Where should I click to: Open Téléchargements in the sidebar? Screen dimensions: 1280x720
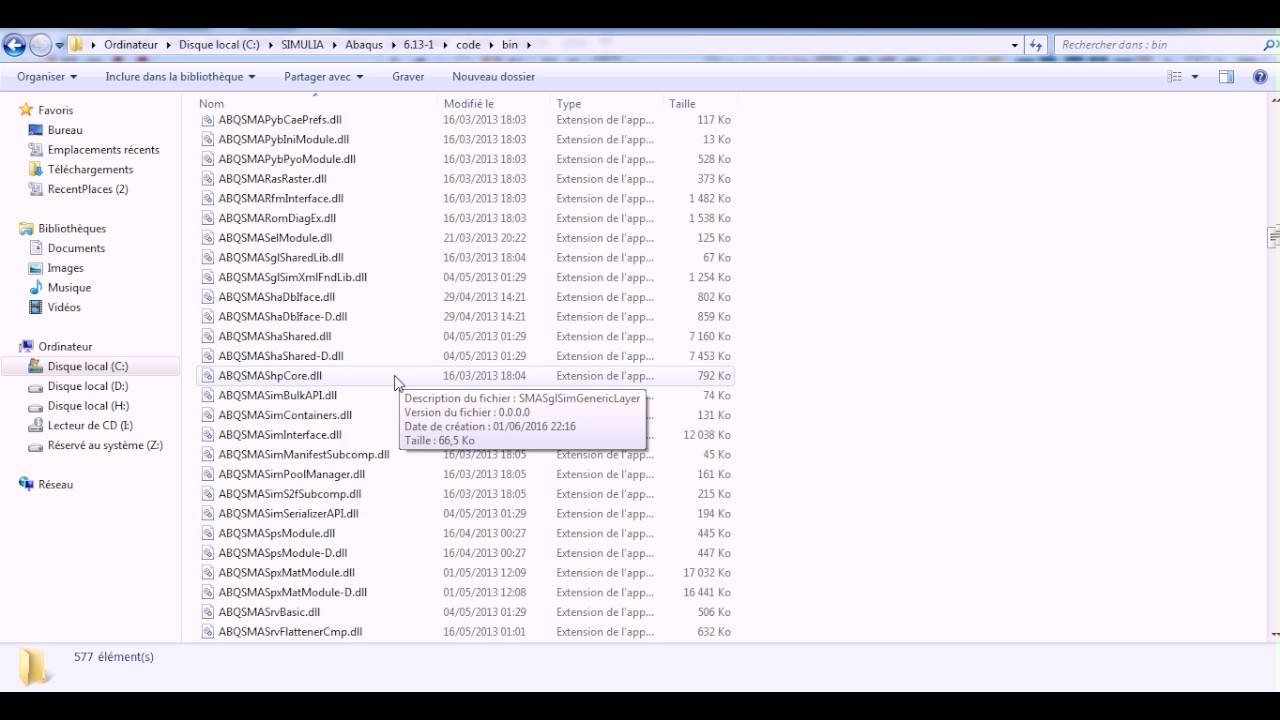click(90, 170)
